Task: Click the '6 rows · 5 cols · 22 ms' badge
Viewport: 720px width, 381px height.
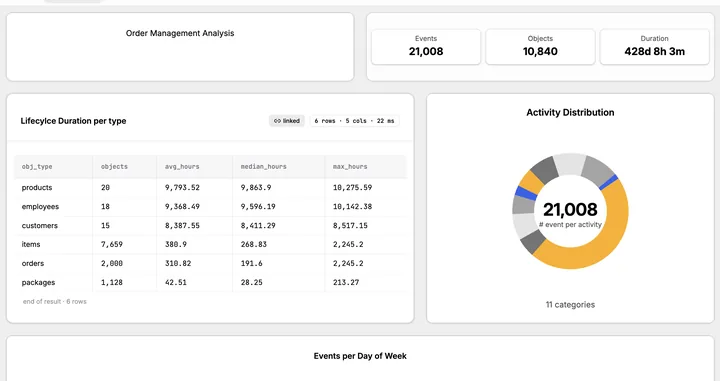Action: (x=354, y=121)
